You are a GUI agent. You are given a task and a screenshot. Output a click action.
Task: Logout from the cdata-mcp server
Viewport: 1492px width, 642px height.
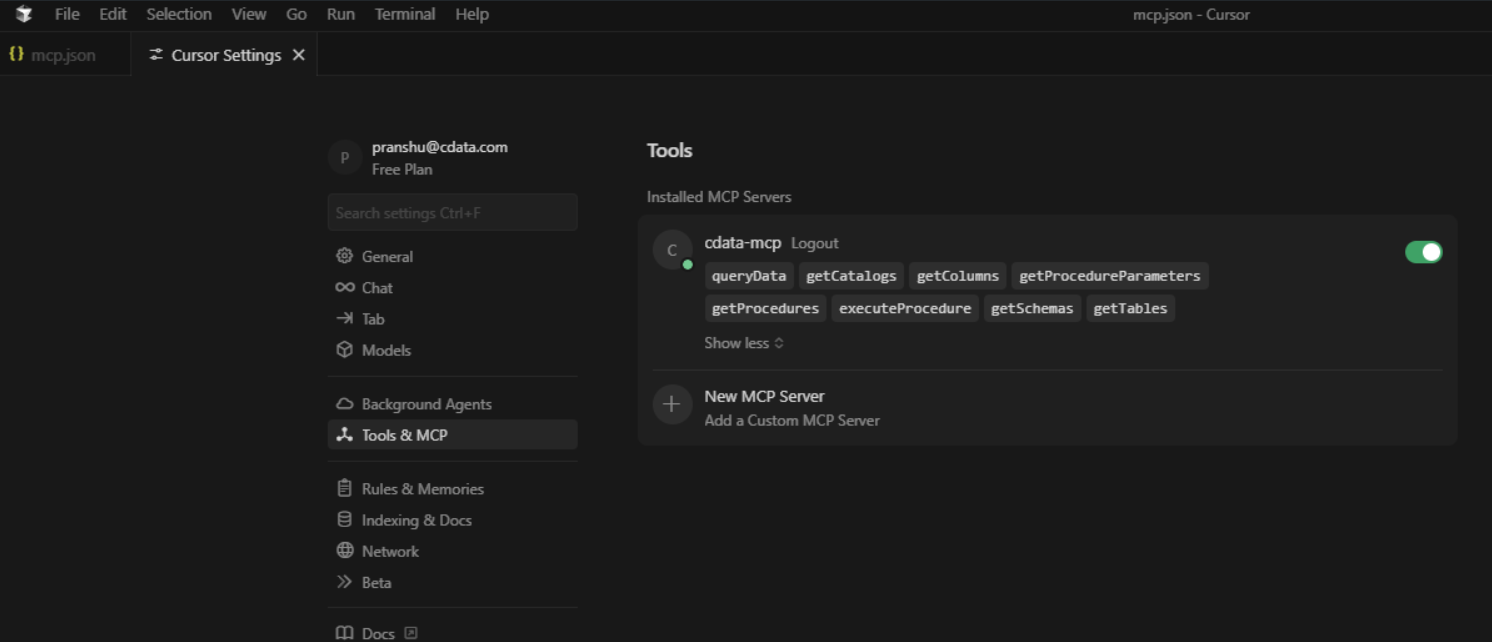[814, 243]
